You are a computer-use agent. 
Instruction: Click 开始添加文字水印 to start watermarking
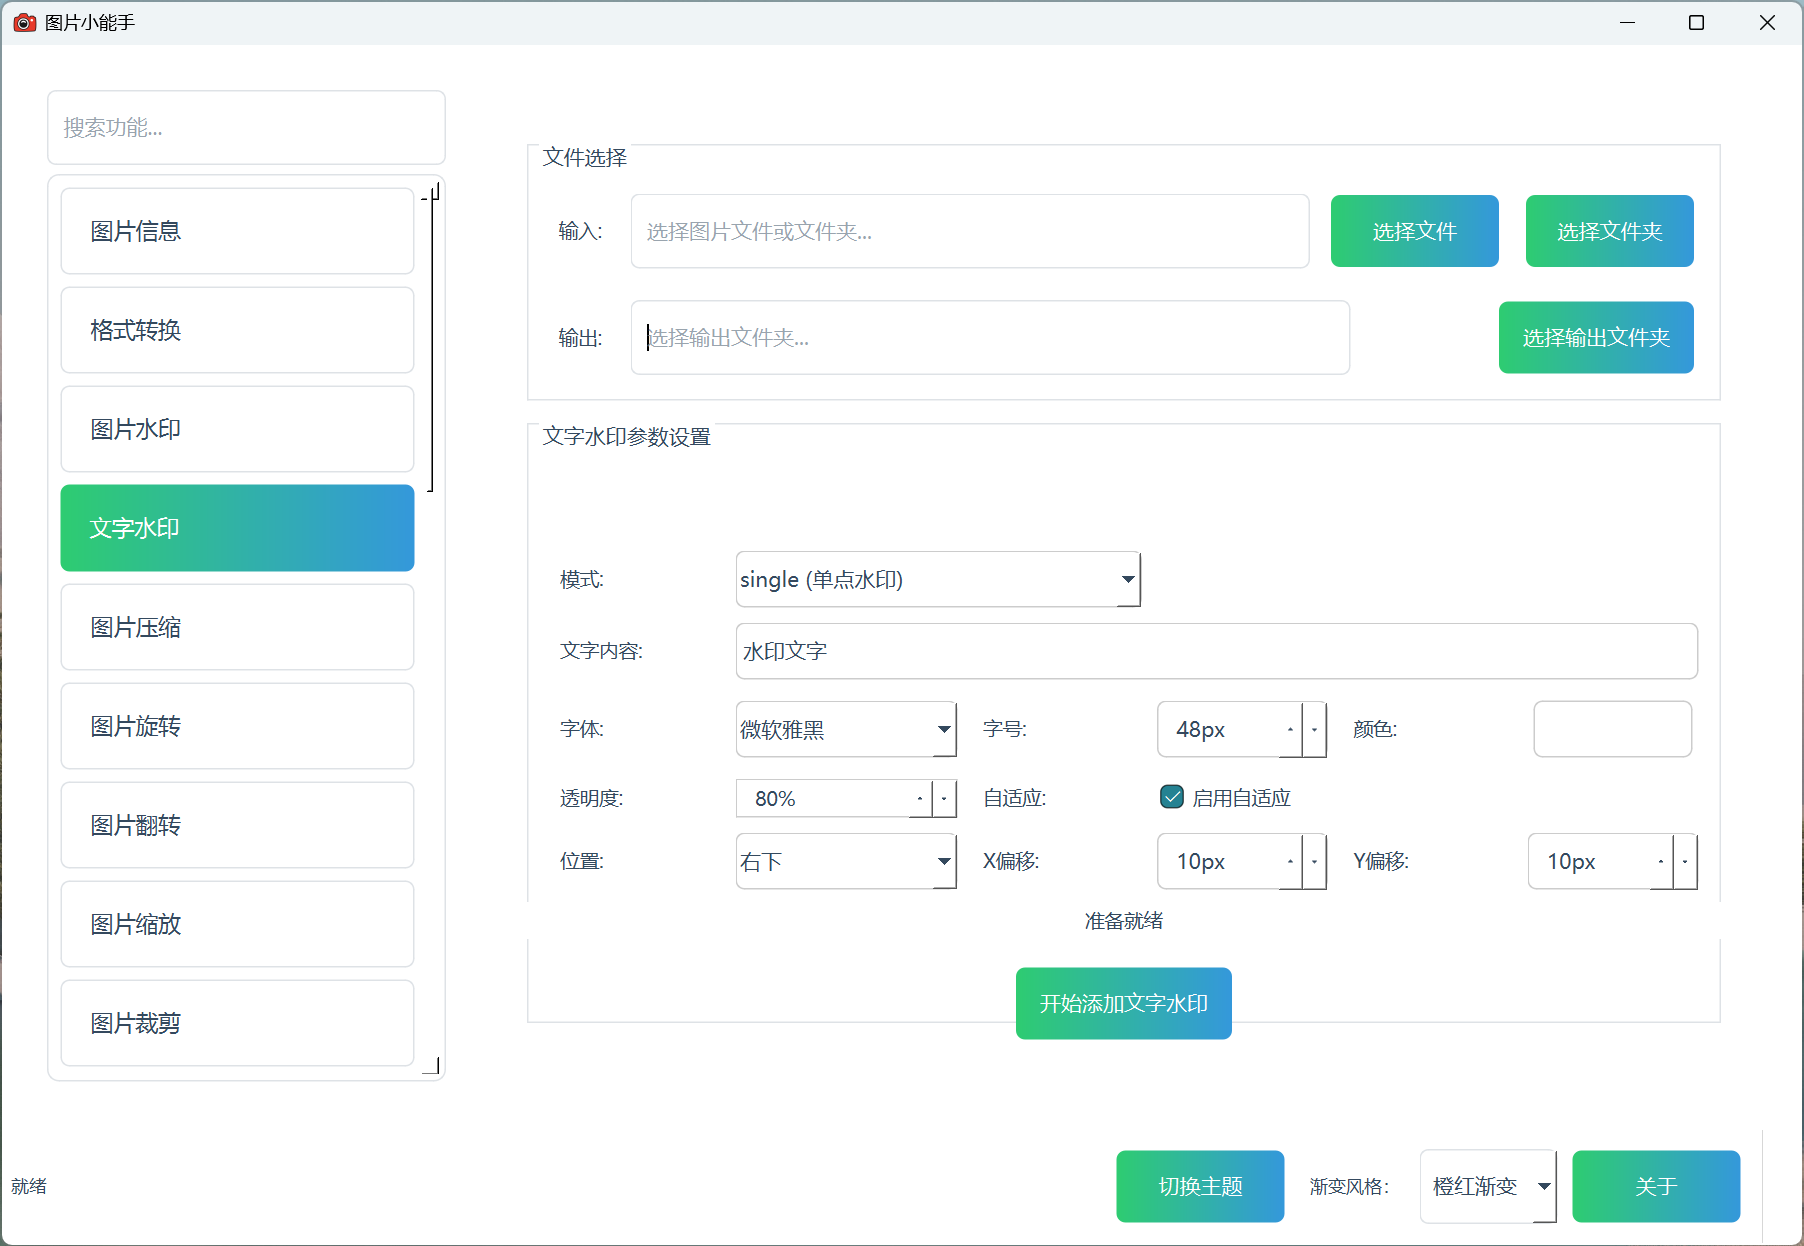pos(1123,1003)
